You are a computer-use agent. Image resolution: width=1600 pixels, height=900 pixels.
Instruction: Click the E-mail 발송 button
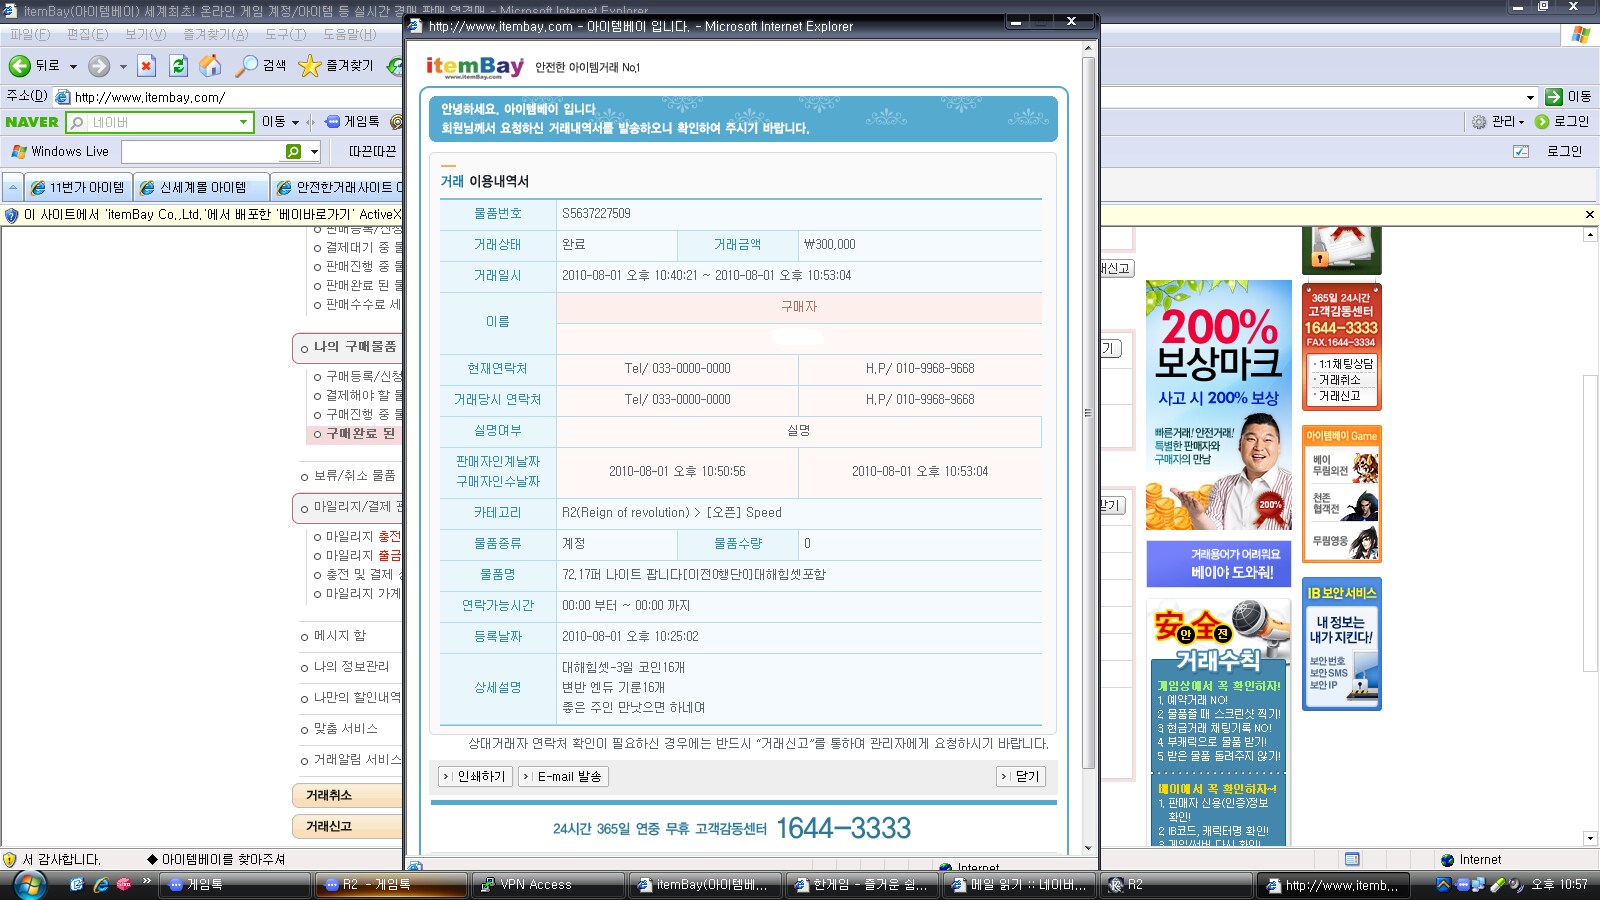[x=563, y=777]
